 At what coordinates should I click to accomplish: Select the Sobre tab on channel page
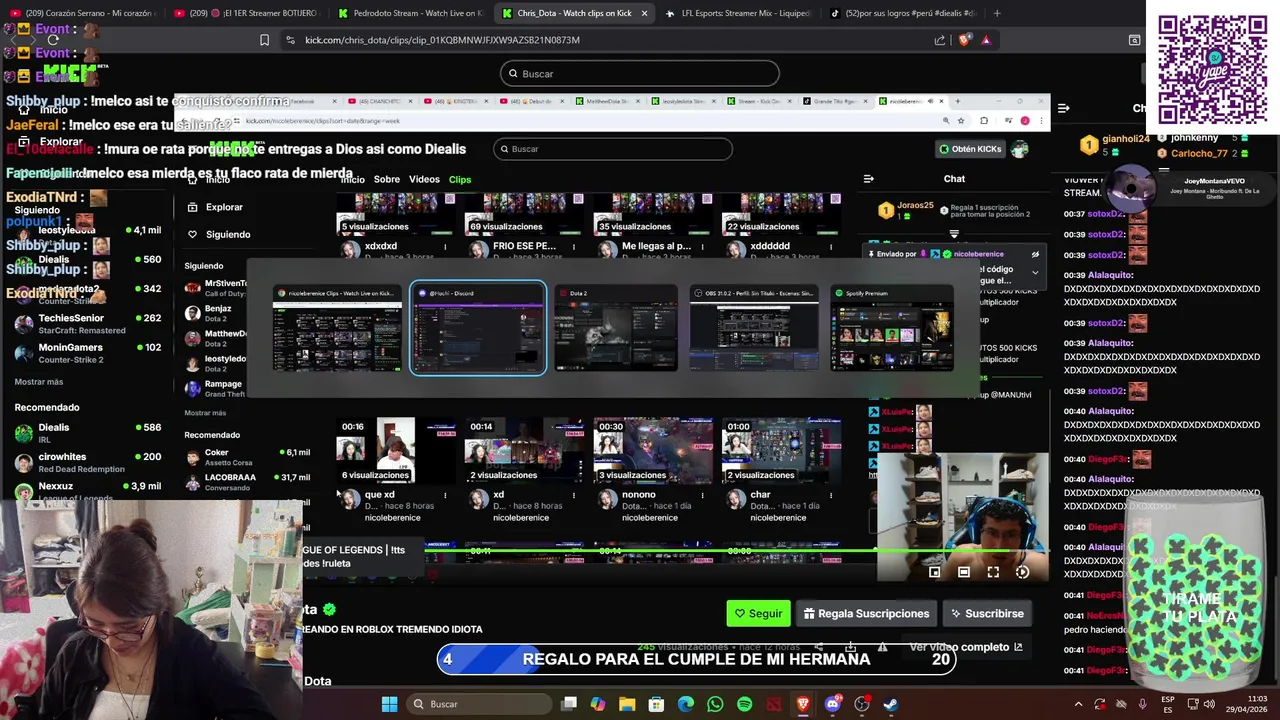[387, 179]
